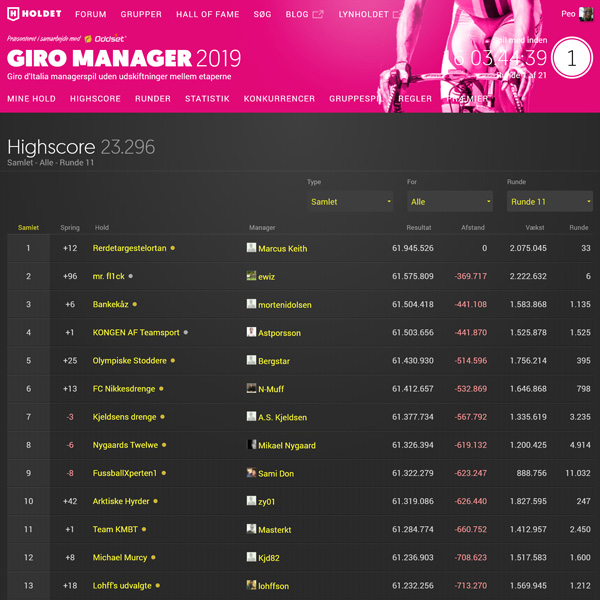
Task: Open team Michael Murcy
Action: click(120, 557)
